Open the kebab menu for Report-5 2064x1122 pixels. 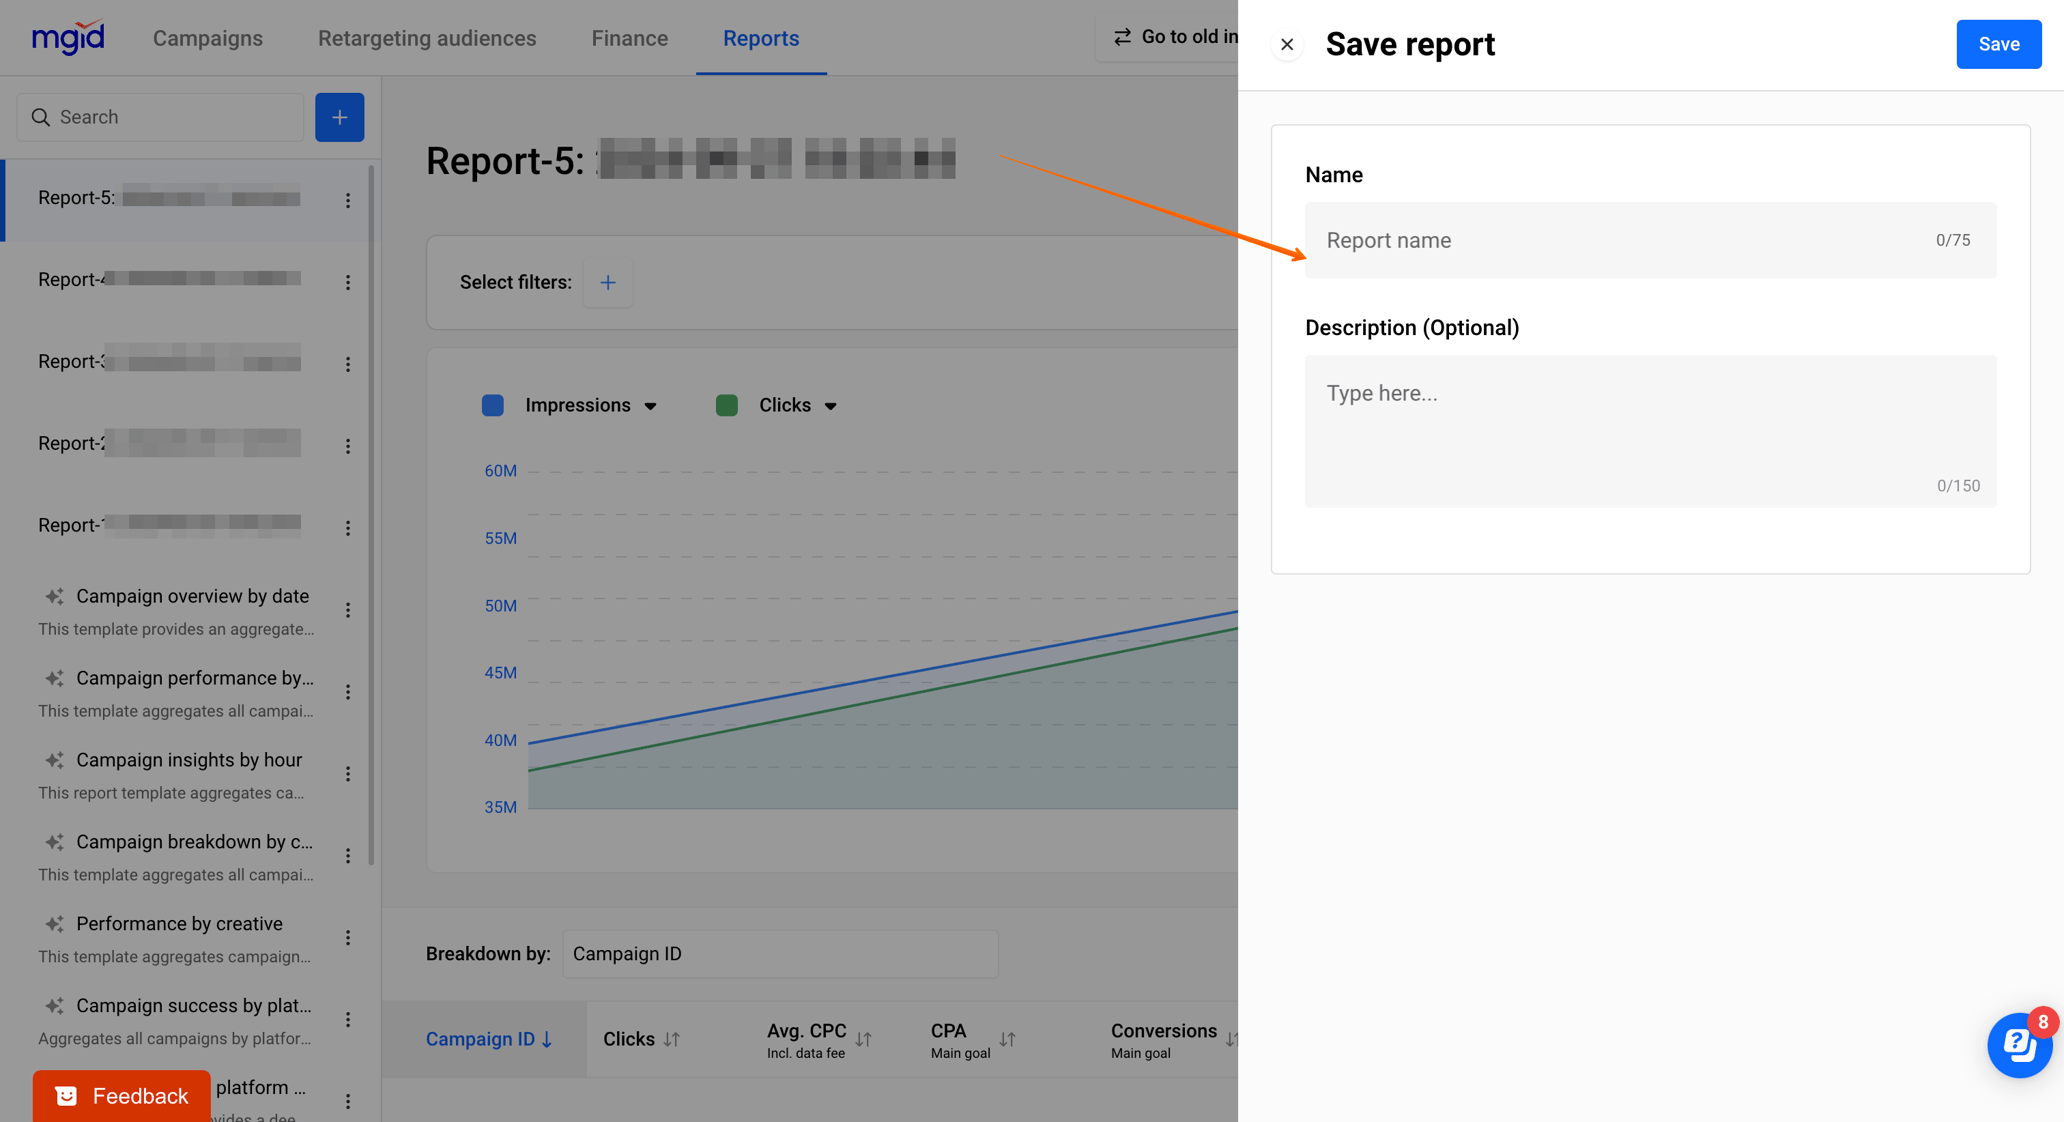coord(347,200)
